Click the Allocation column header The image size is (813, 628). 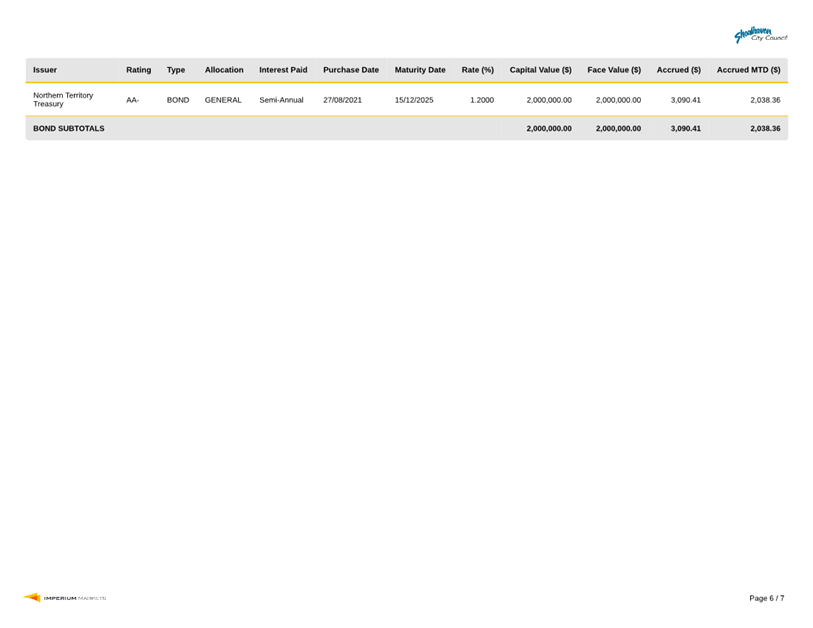pos(224,70)
